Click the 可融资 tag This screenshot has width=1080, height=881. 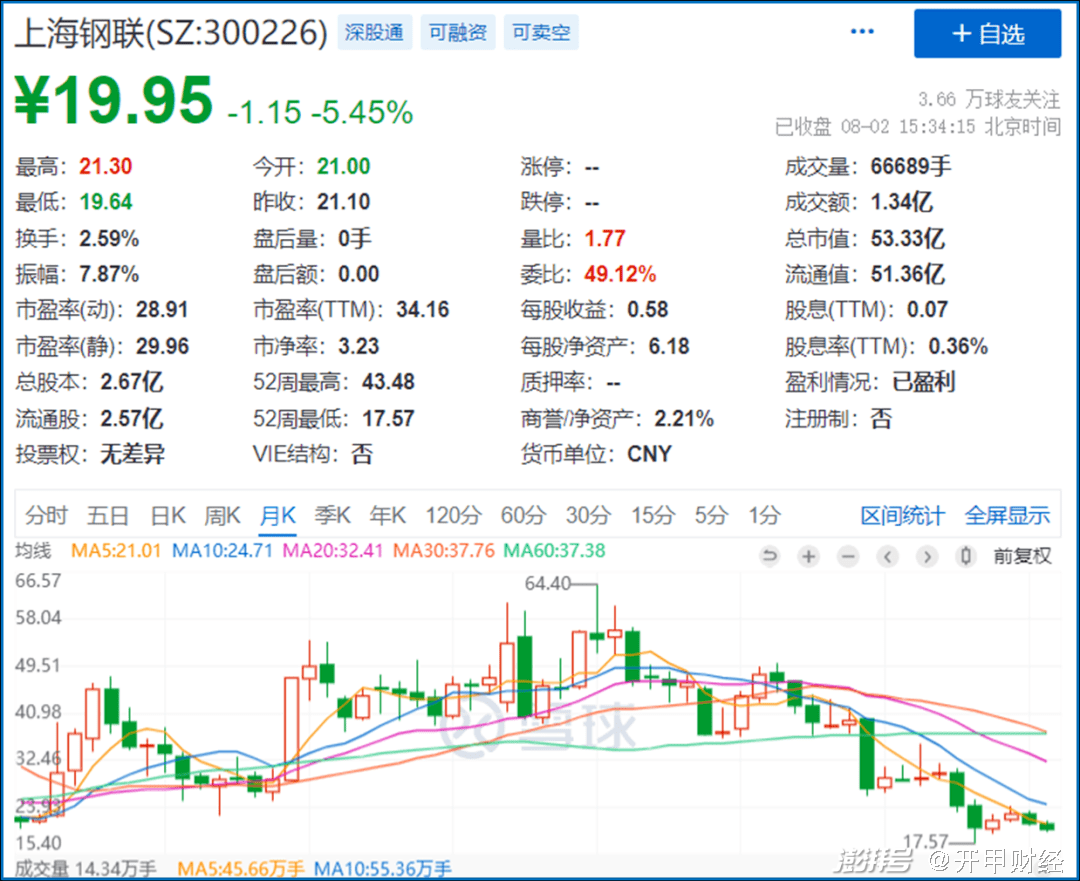(x=457, y=33)
